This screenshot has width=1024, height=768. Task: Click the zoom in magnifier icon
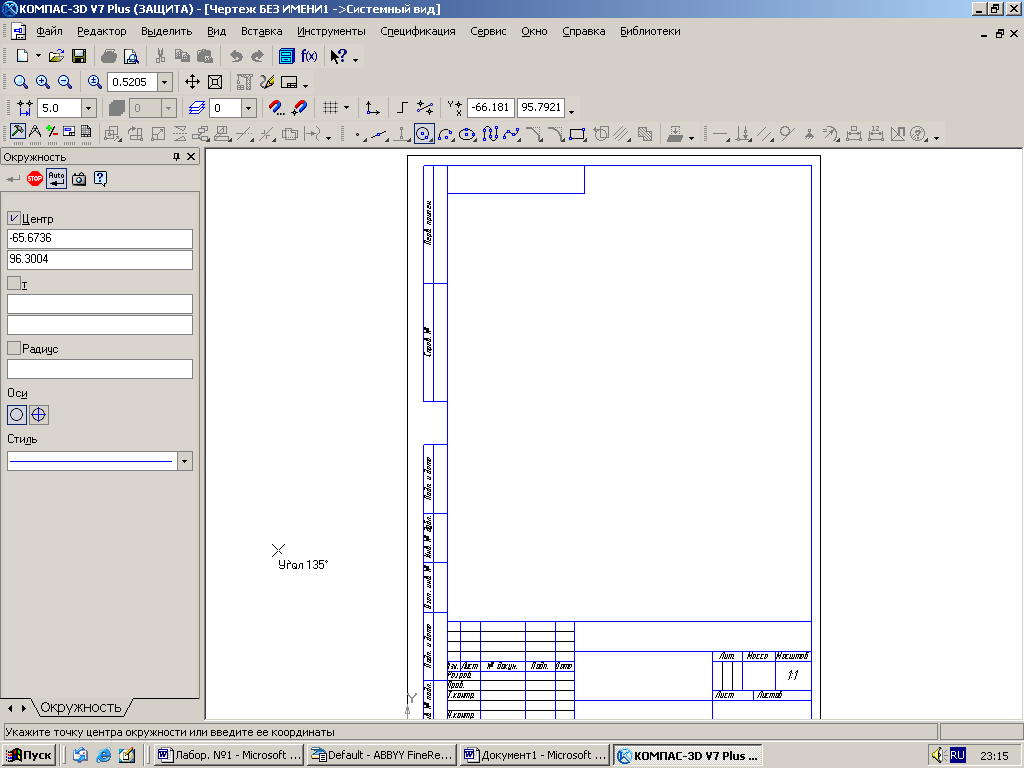(x=43, y=82)
